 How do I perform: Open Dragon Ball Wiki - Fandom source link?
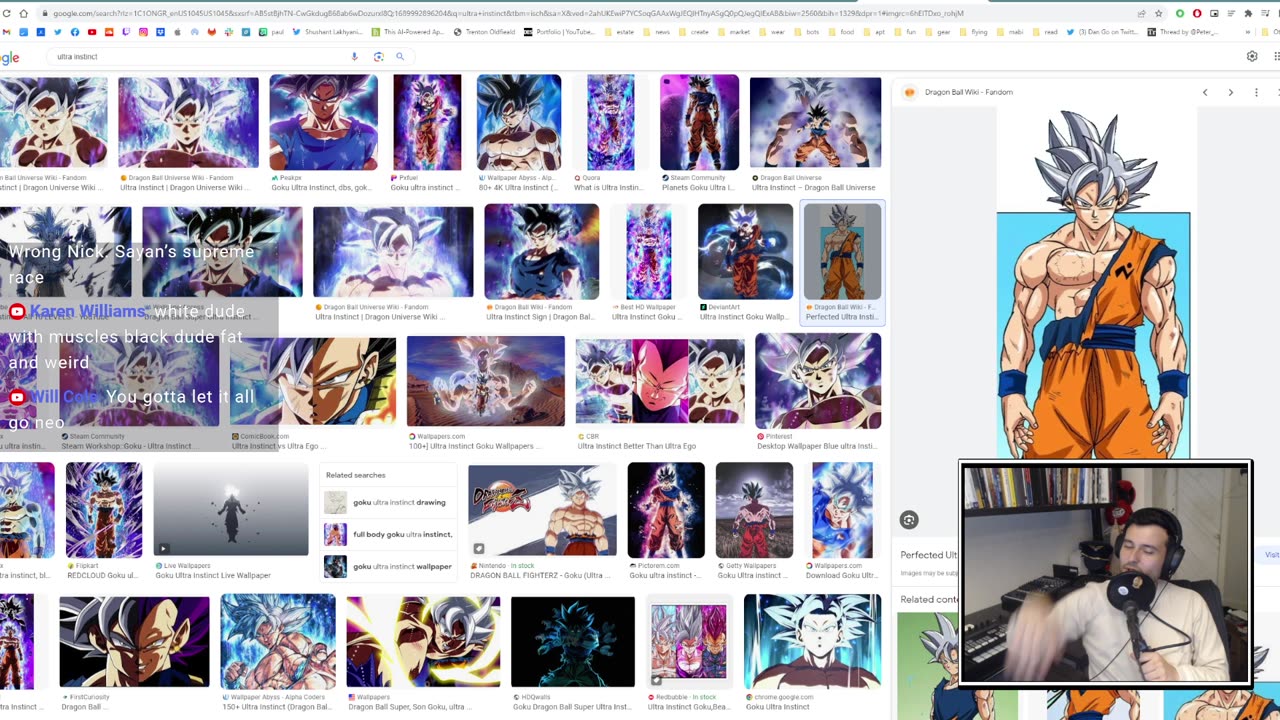pyautogui.click(x=968, y=92)
